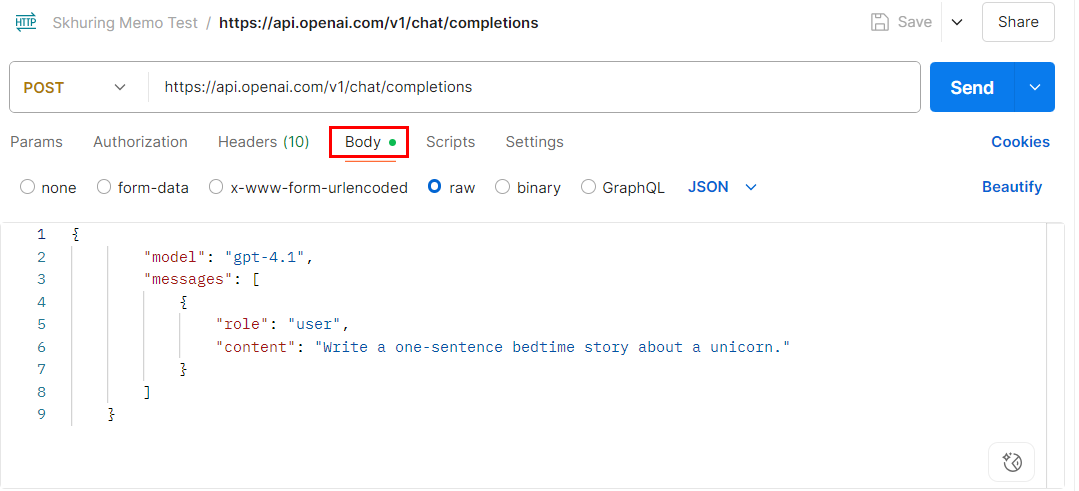Screen dimensions: 1079x491
Task: Select the x-www-form-urlencoded radio button
Action: (x=216, y=187)
